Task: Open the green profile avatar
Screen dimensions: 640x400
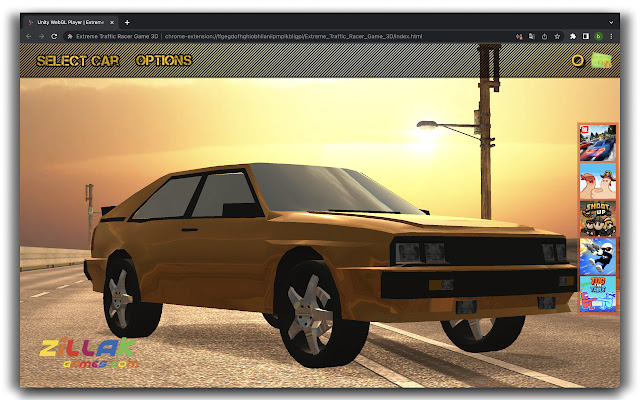Action: point(598,36)
